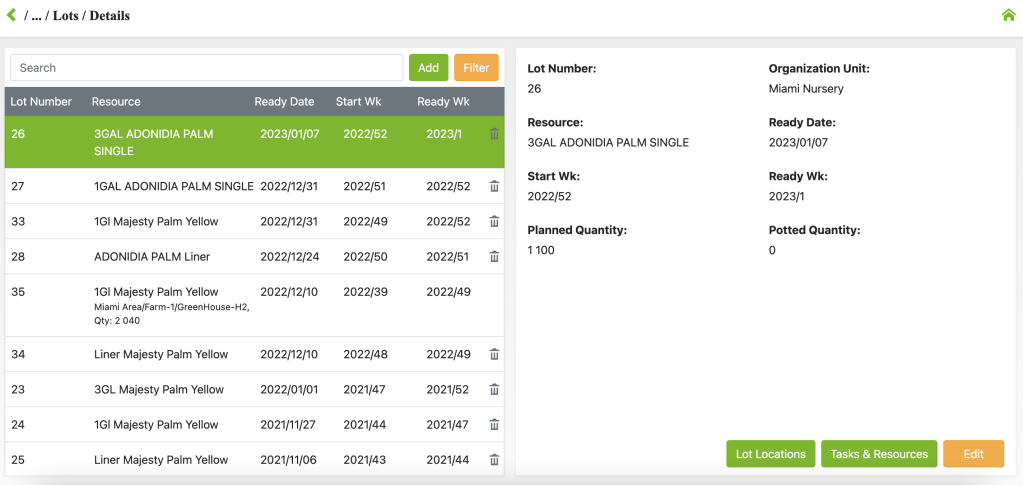Viewport: 1023px width, 485px height.
Task: Focus the Search input field
Action: [206, 68]
